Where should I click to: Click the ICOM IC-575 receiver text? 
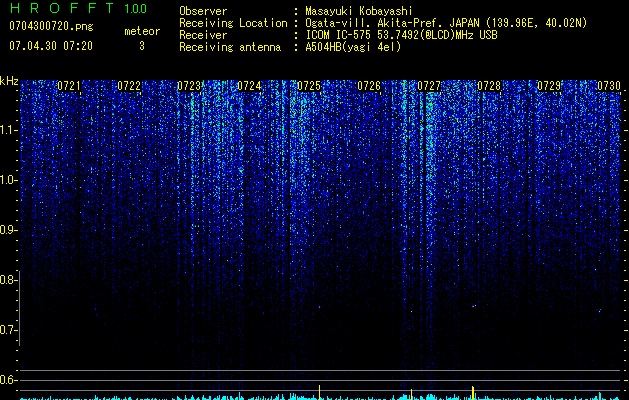click(x=401, y=35)
